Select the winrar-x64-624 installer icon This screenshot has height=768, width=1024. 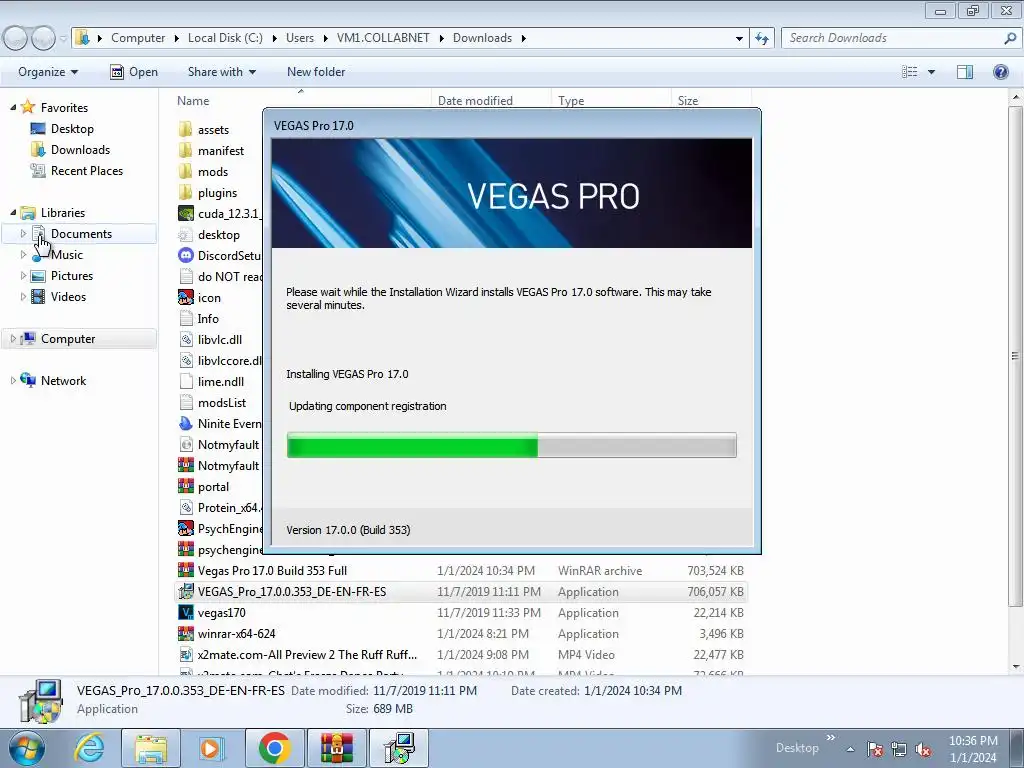[186, 633]
